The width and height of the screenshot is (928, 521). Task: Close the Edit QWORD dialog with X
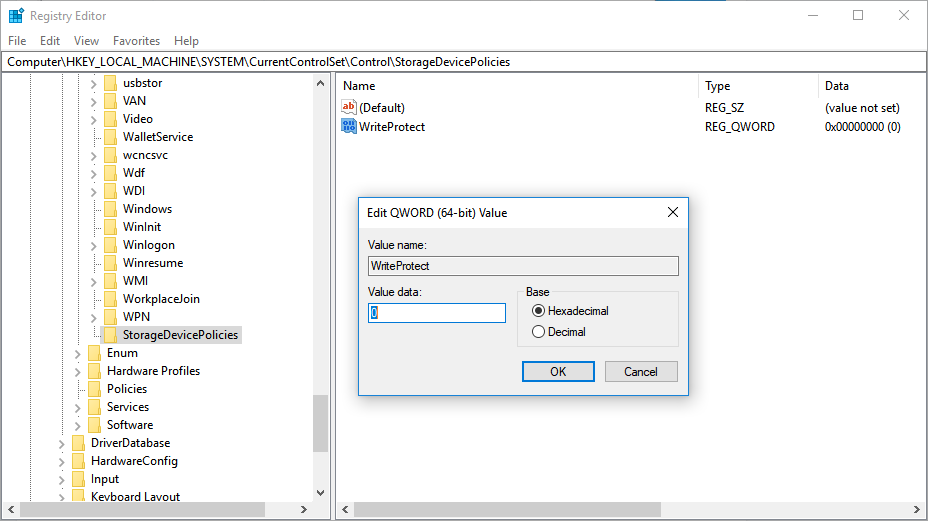[x=673, y=212]
